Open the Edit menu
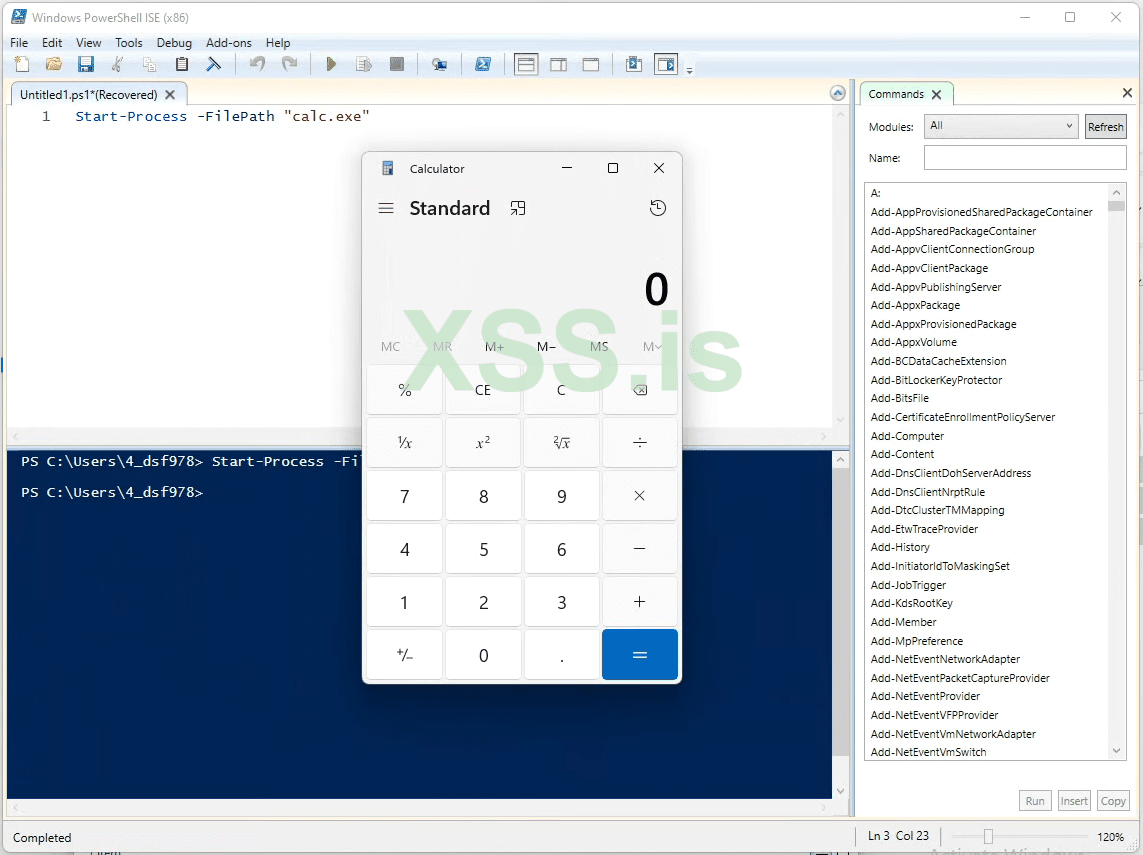 pyautogui.click(x=52, y=42)
